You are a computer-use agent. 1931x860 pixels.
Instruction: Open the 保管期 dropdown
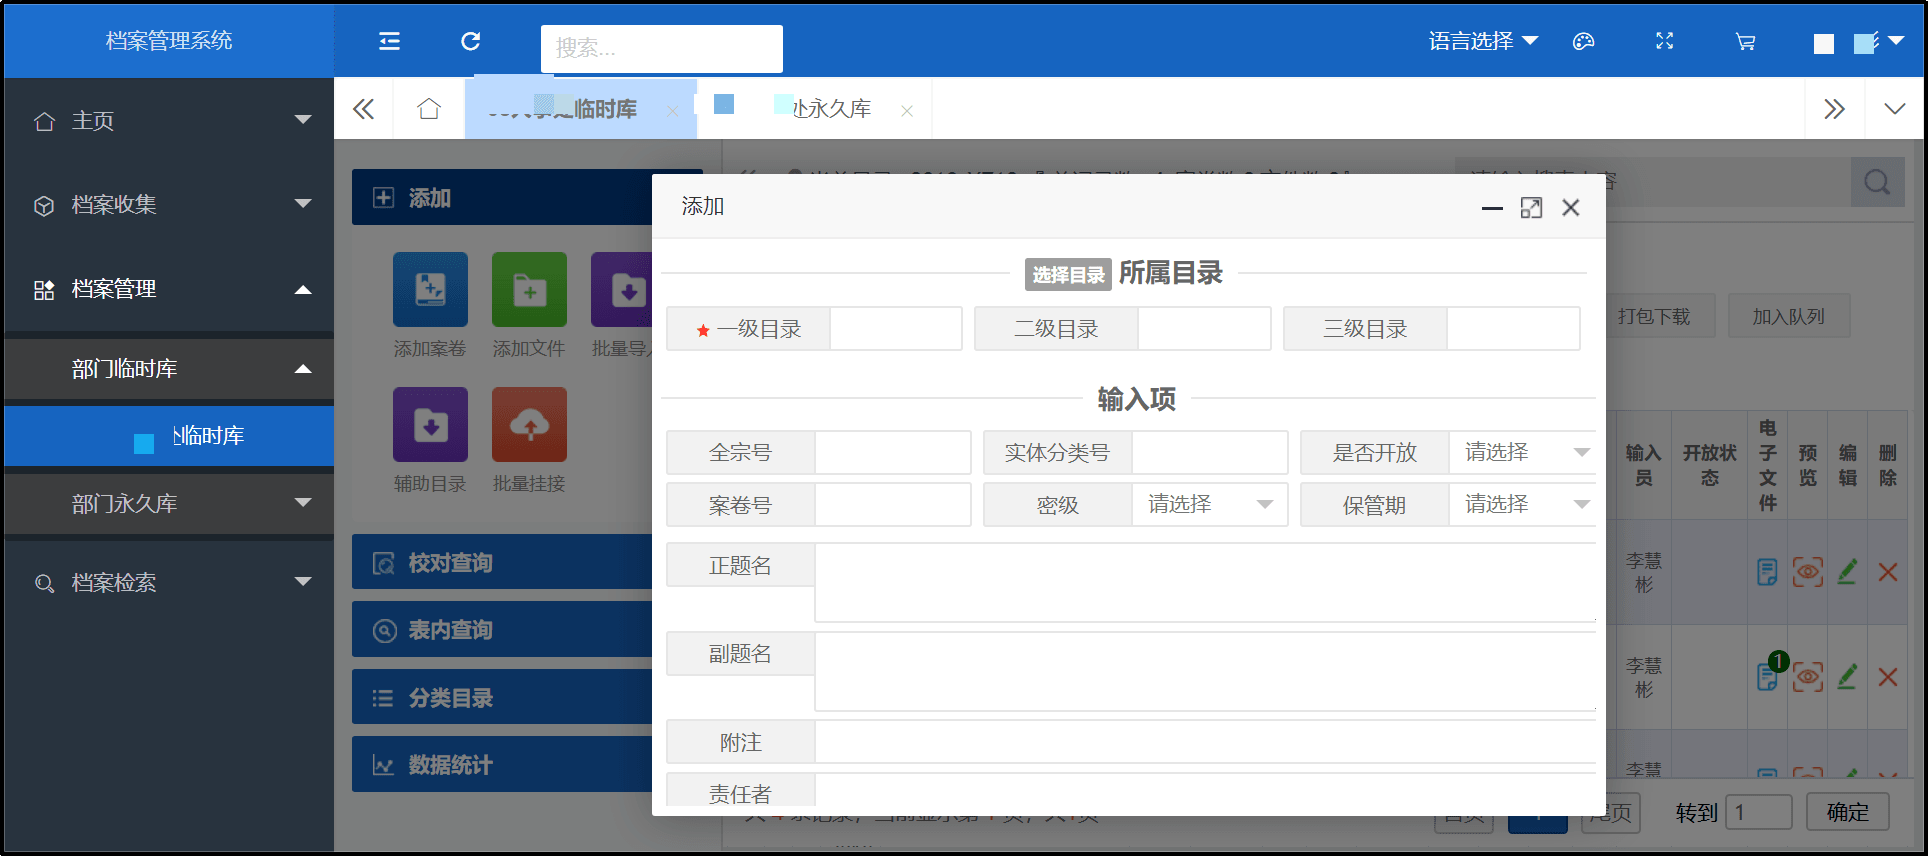(x=1521, y=505)
